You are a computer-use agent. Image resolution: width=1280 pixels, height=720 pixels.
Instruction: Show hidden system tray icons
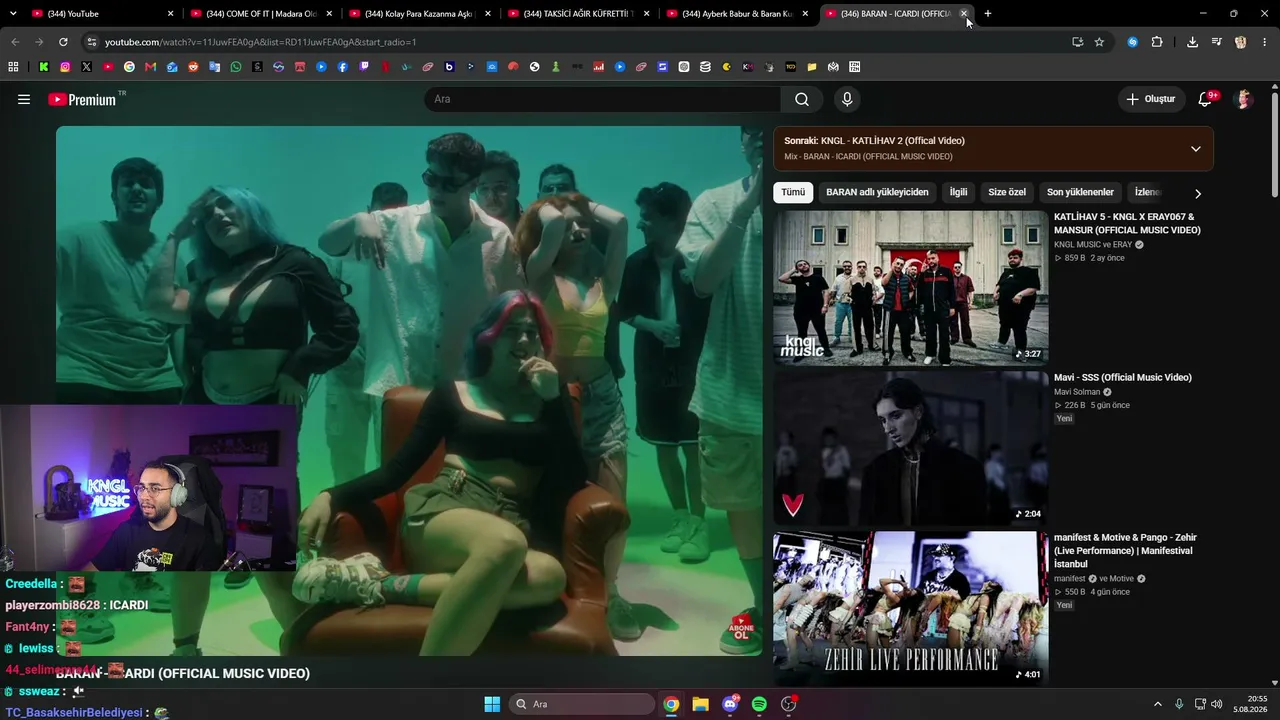(x=1158, y=704)
